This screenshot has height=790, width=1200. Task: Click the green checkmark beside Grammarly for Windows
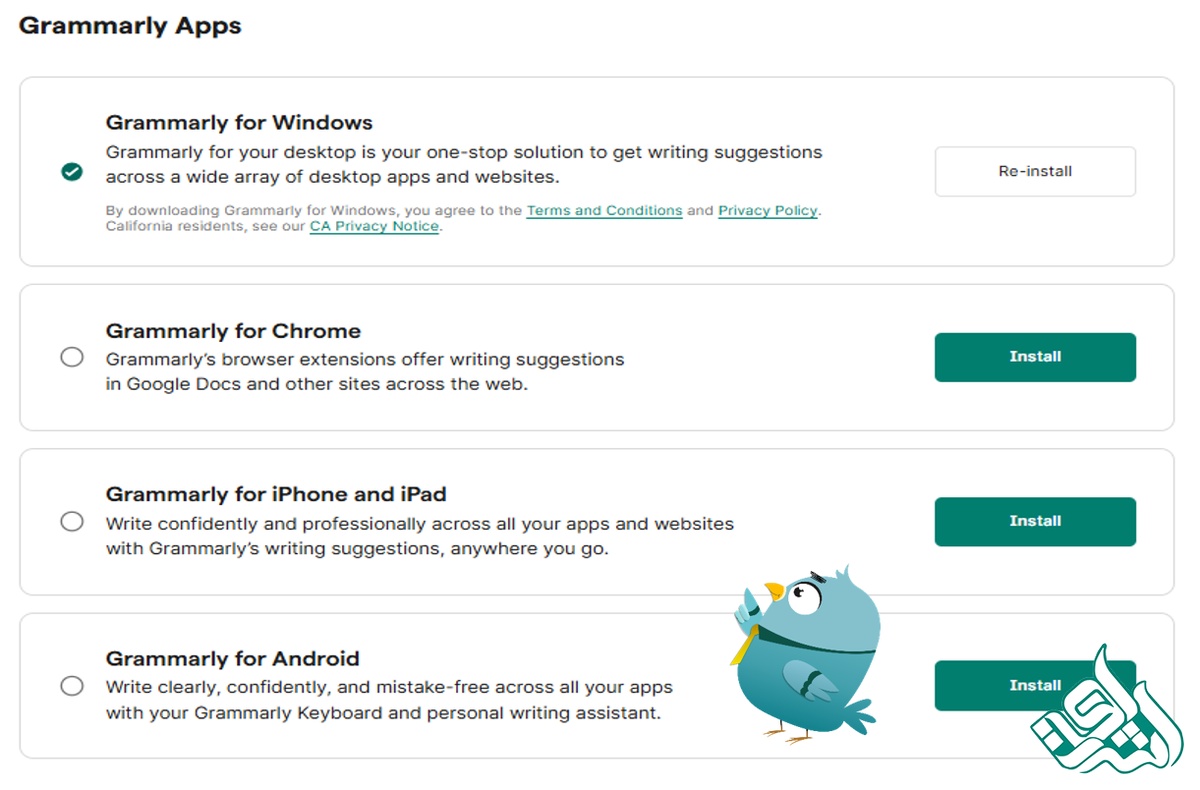pyautogui.click(x=72, y=172)
